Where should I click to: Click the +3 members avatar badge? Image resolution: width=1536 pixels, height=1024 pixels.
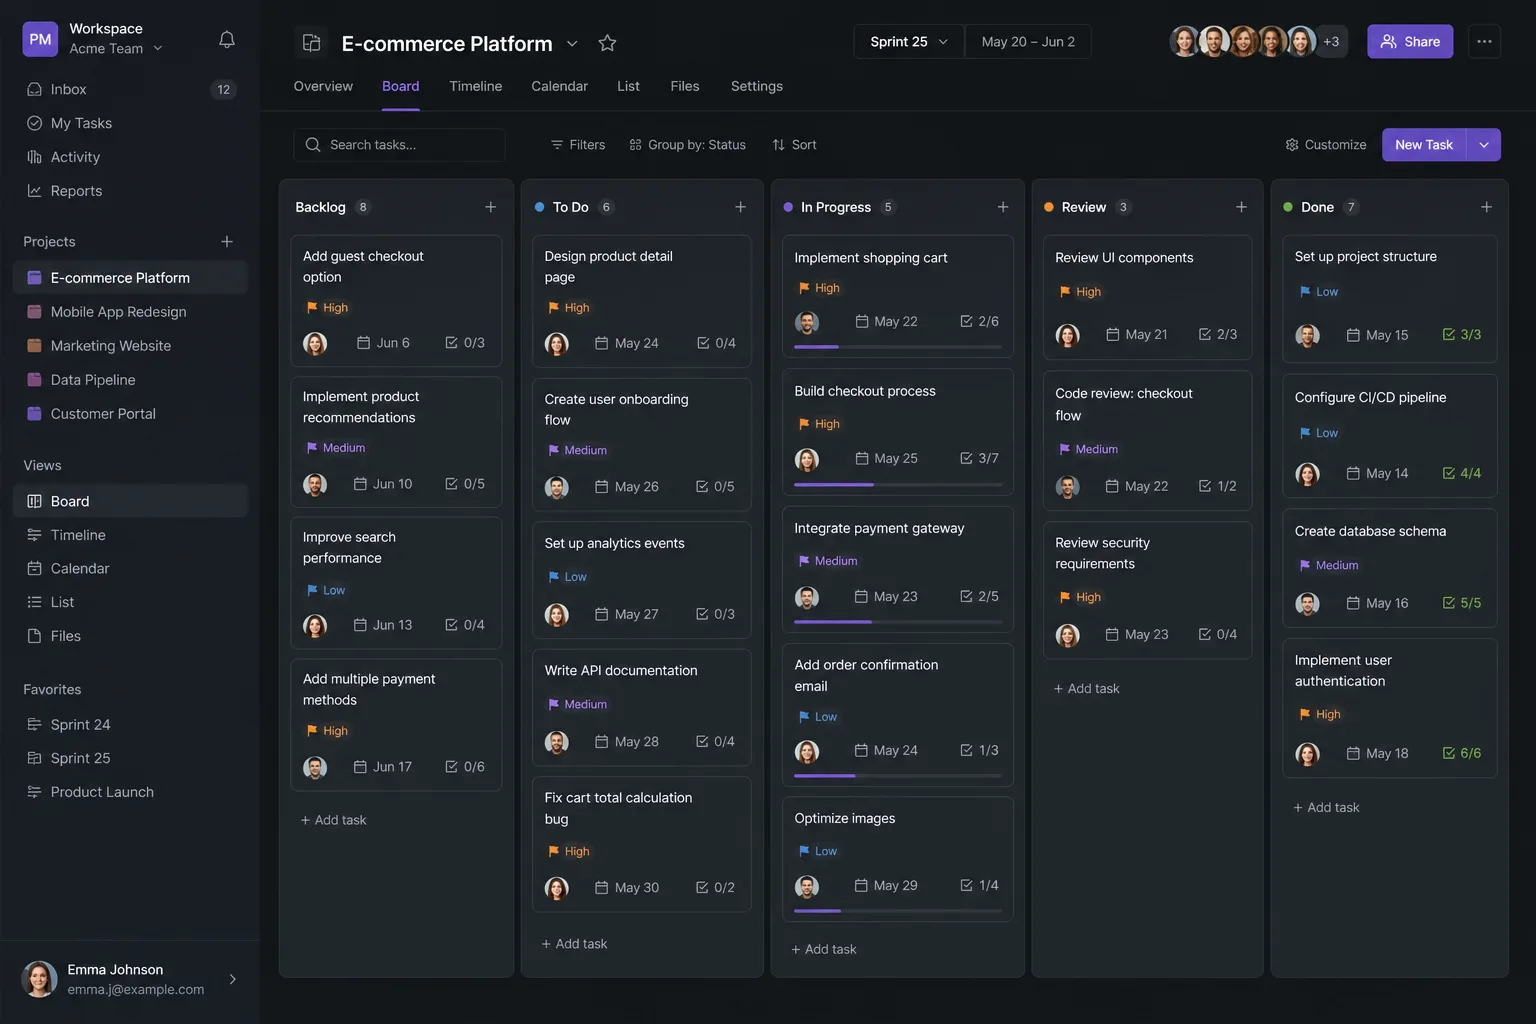tap(1331, 42)
